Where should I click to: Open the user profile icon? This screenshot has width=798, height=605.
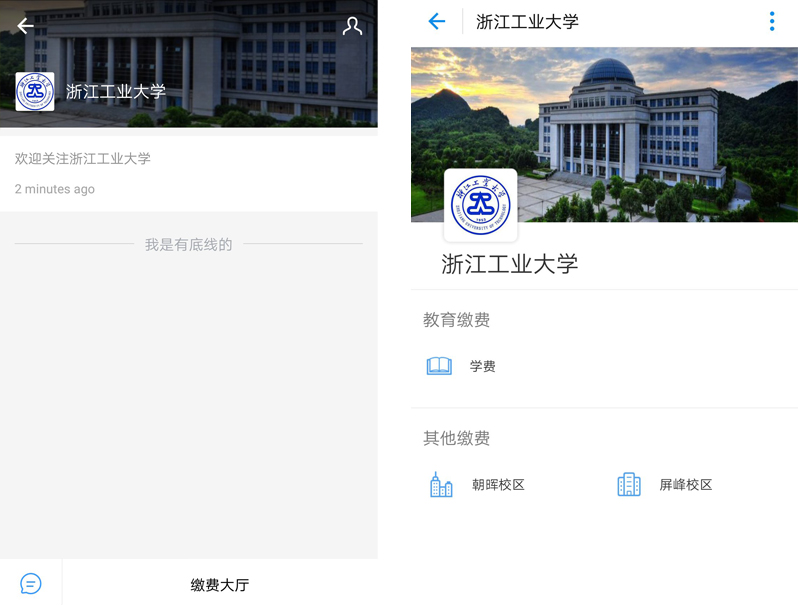click(352, 26)
